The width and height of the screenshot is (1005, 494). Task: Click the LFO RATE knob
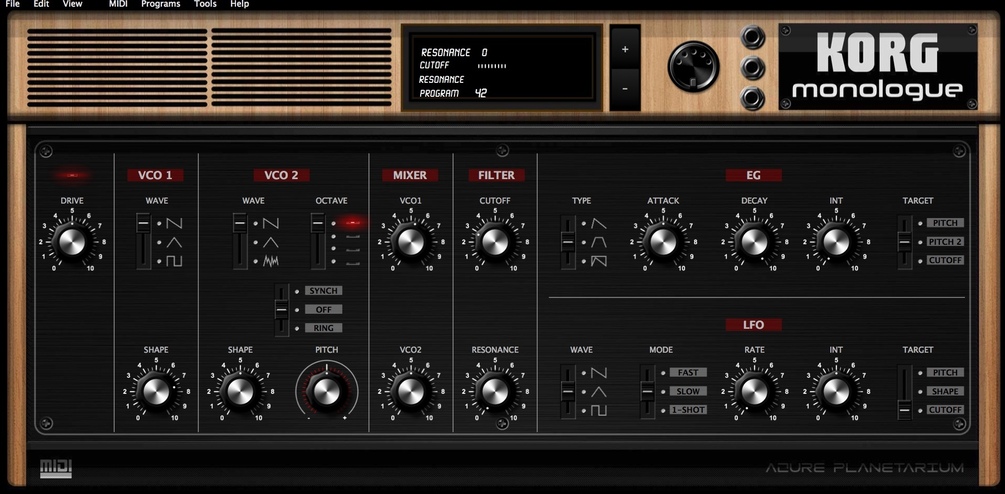point(754,391)
